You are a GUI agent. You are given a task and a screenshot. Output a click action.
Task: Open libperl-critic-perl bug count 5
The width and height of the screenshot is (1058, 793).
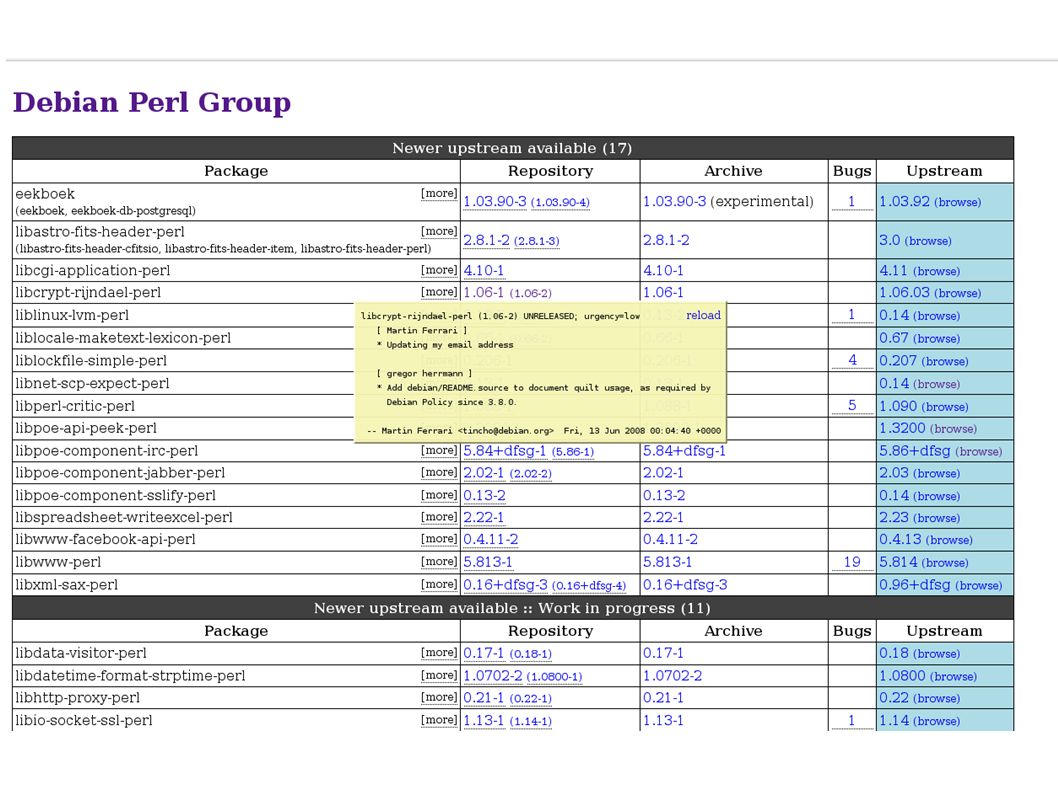(852, 405)
